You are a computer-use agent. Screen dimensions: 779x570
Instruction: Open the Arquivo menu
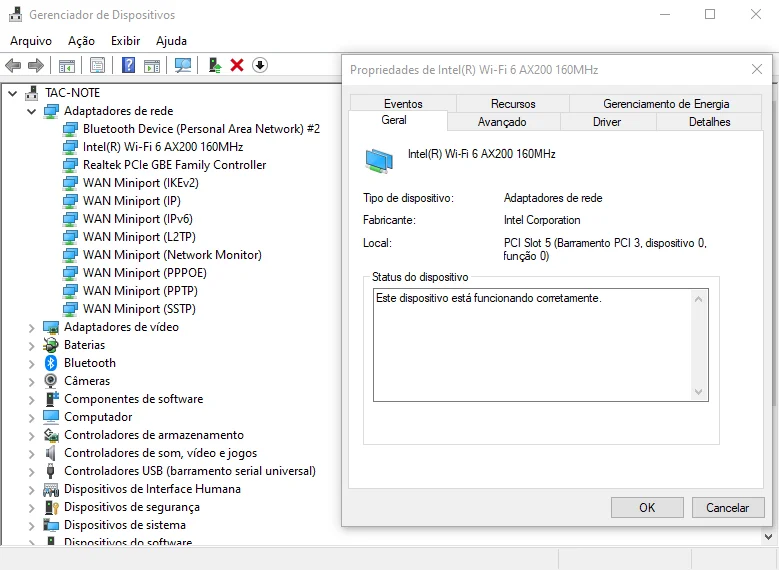[x=31, y=41]
